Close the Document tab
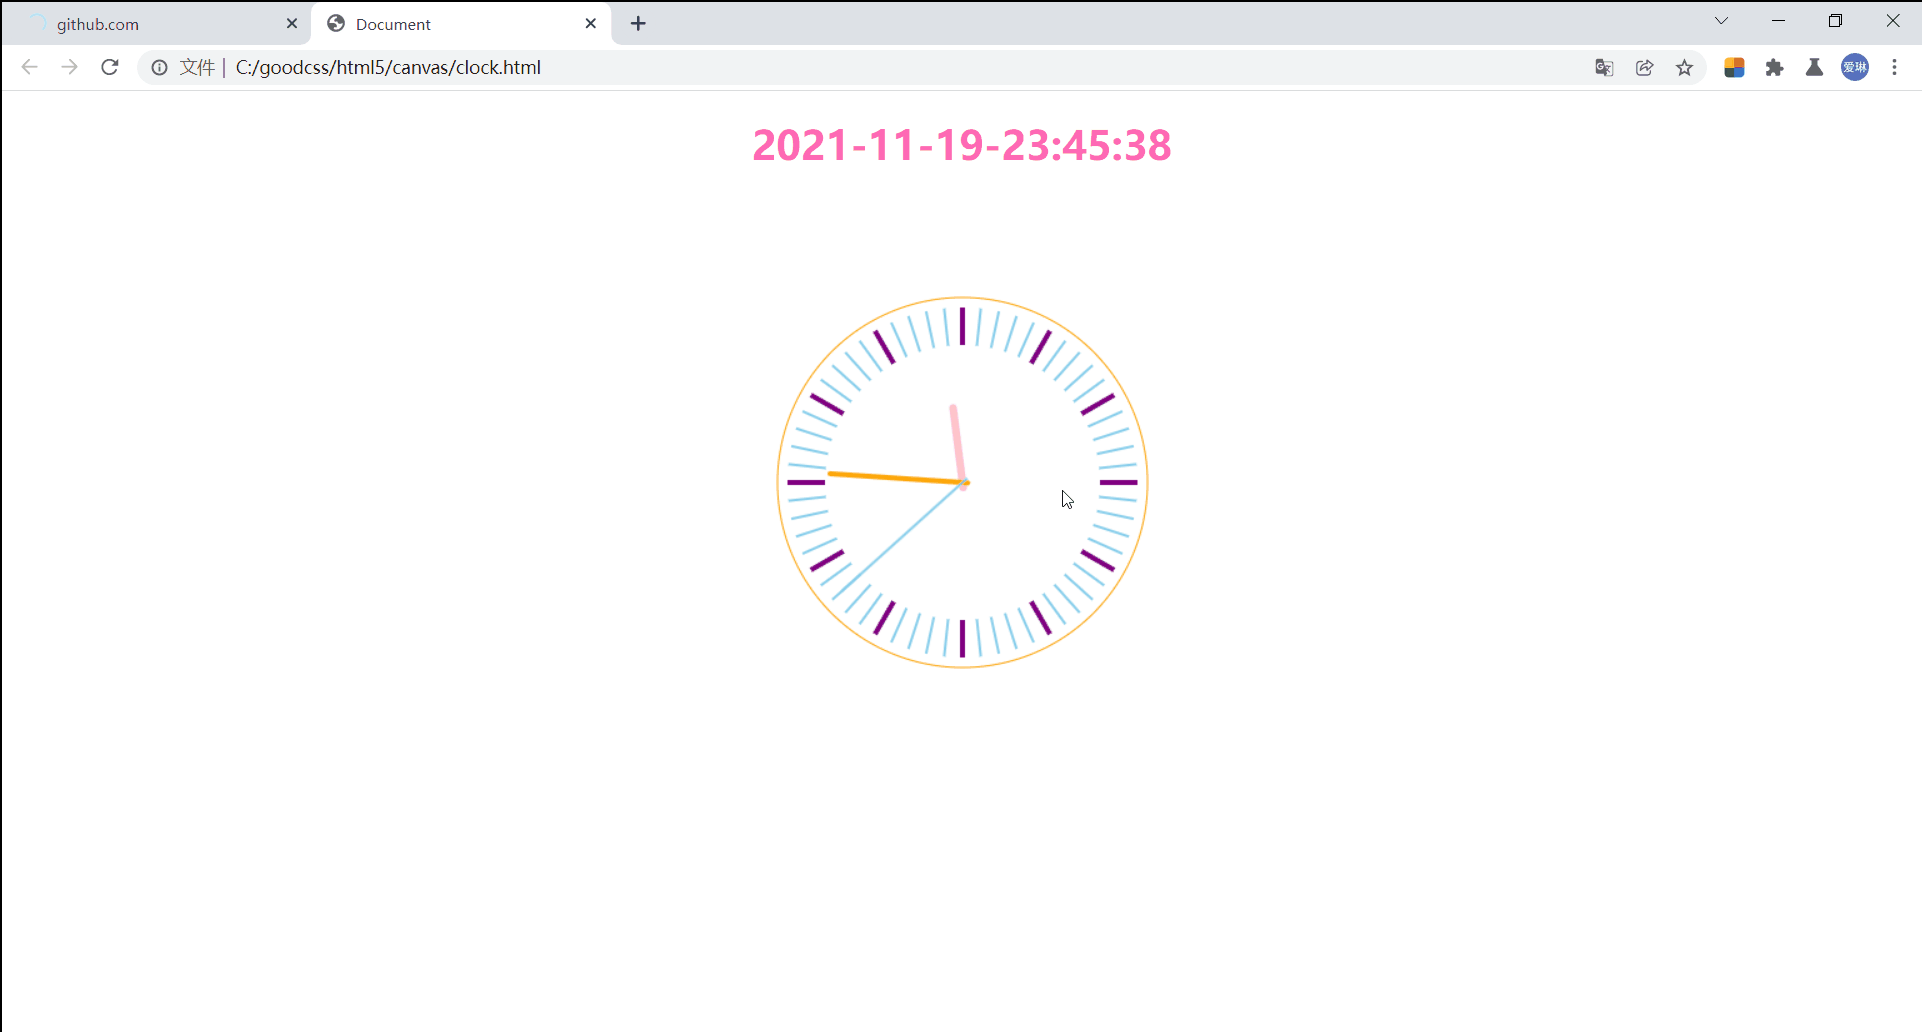The height and width of the screenshot is (1032, 1922). (590, 23)
